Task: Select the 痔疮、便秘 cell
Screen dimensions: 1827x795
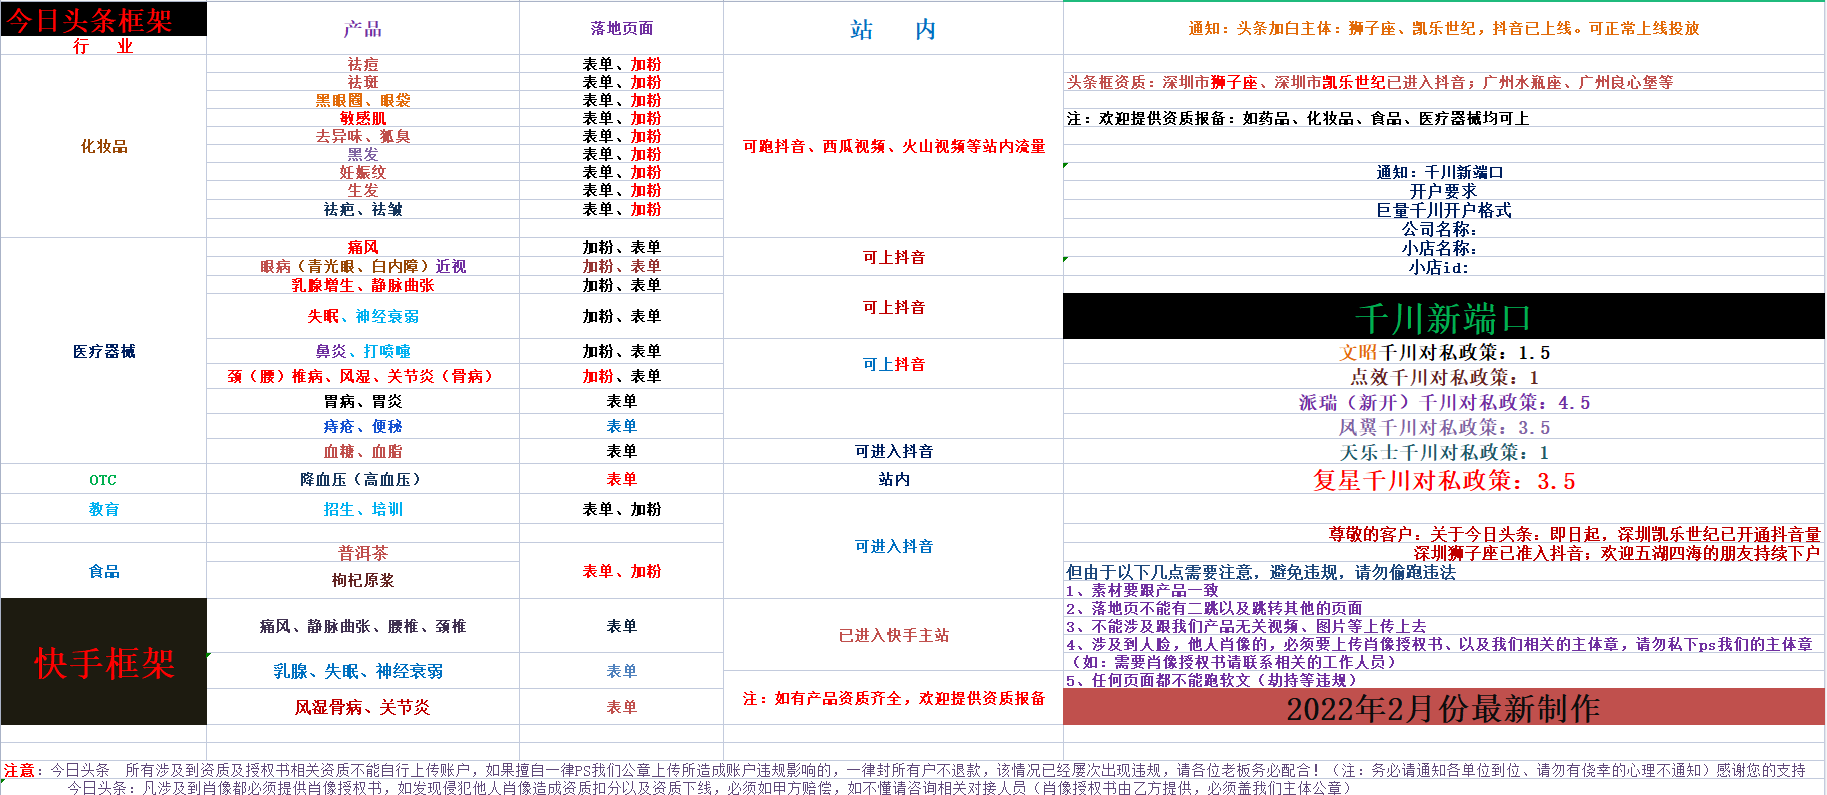Action: (x=363, y=426)
